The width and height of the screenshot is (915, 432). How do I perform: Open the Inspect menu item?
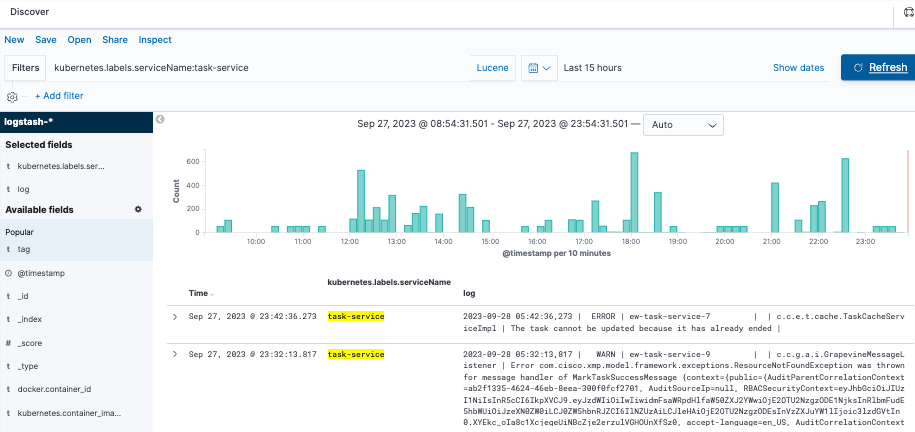pos(155,40)
